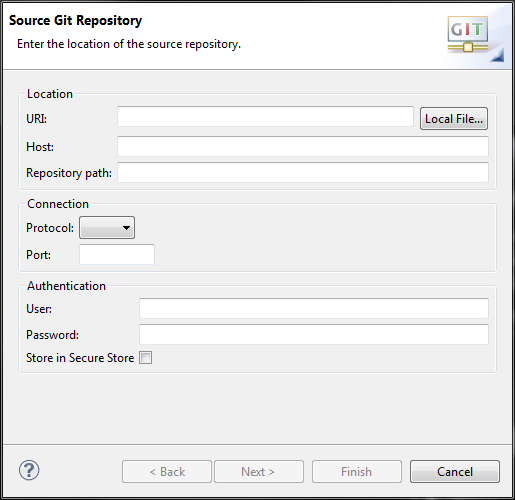
Task: Open the Local File... browser
Action: (454, 119)
